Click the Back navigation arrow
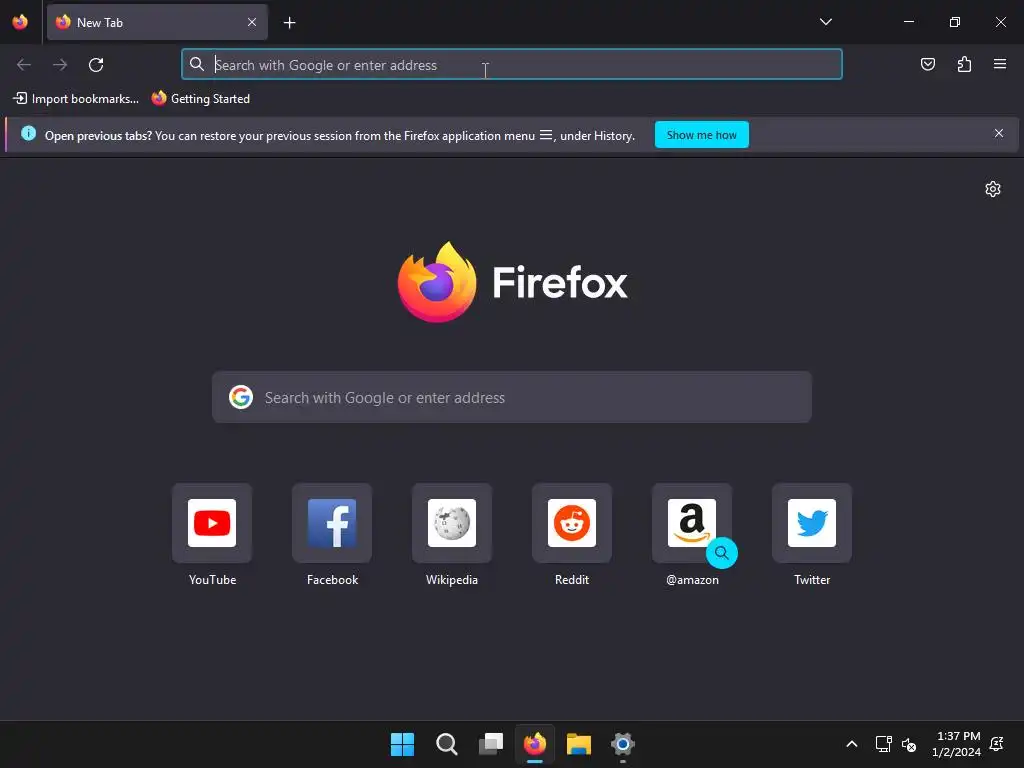1024x768 pixels. coord(24,65)
